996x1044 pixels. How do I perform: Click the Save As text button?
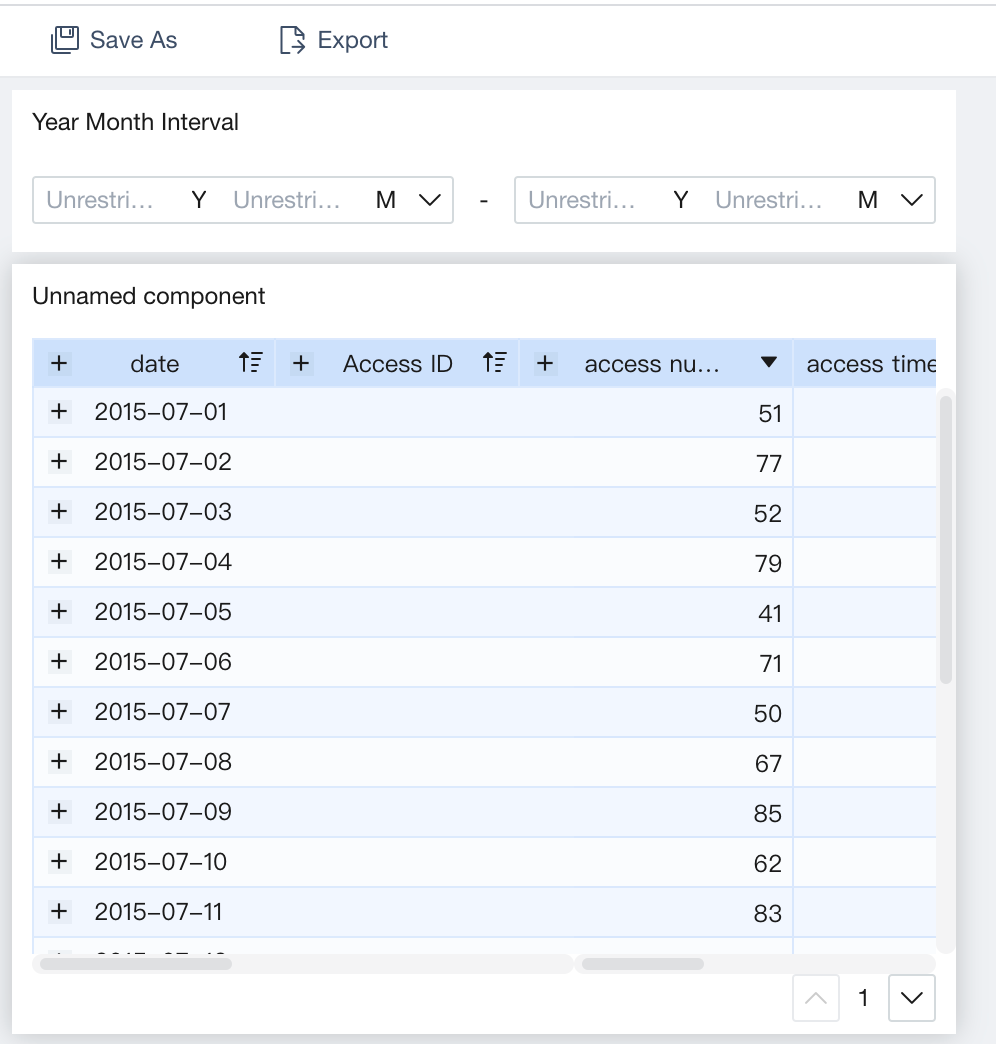click(134, 40)
